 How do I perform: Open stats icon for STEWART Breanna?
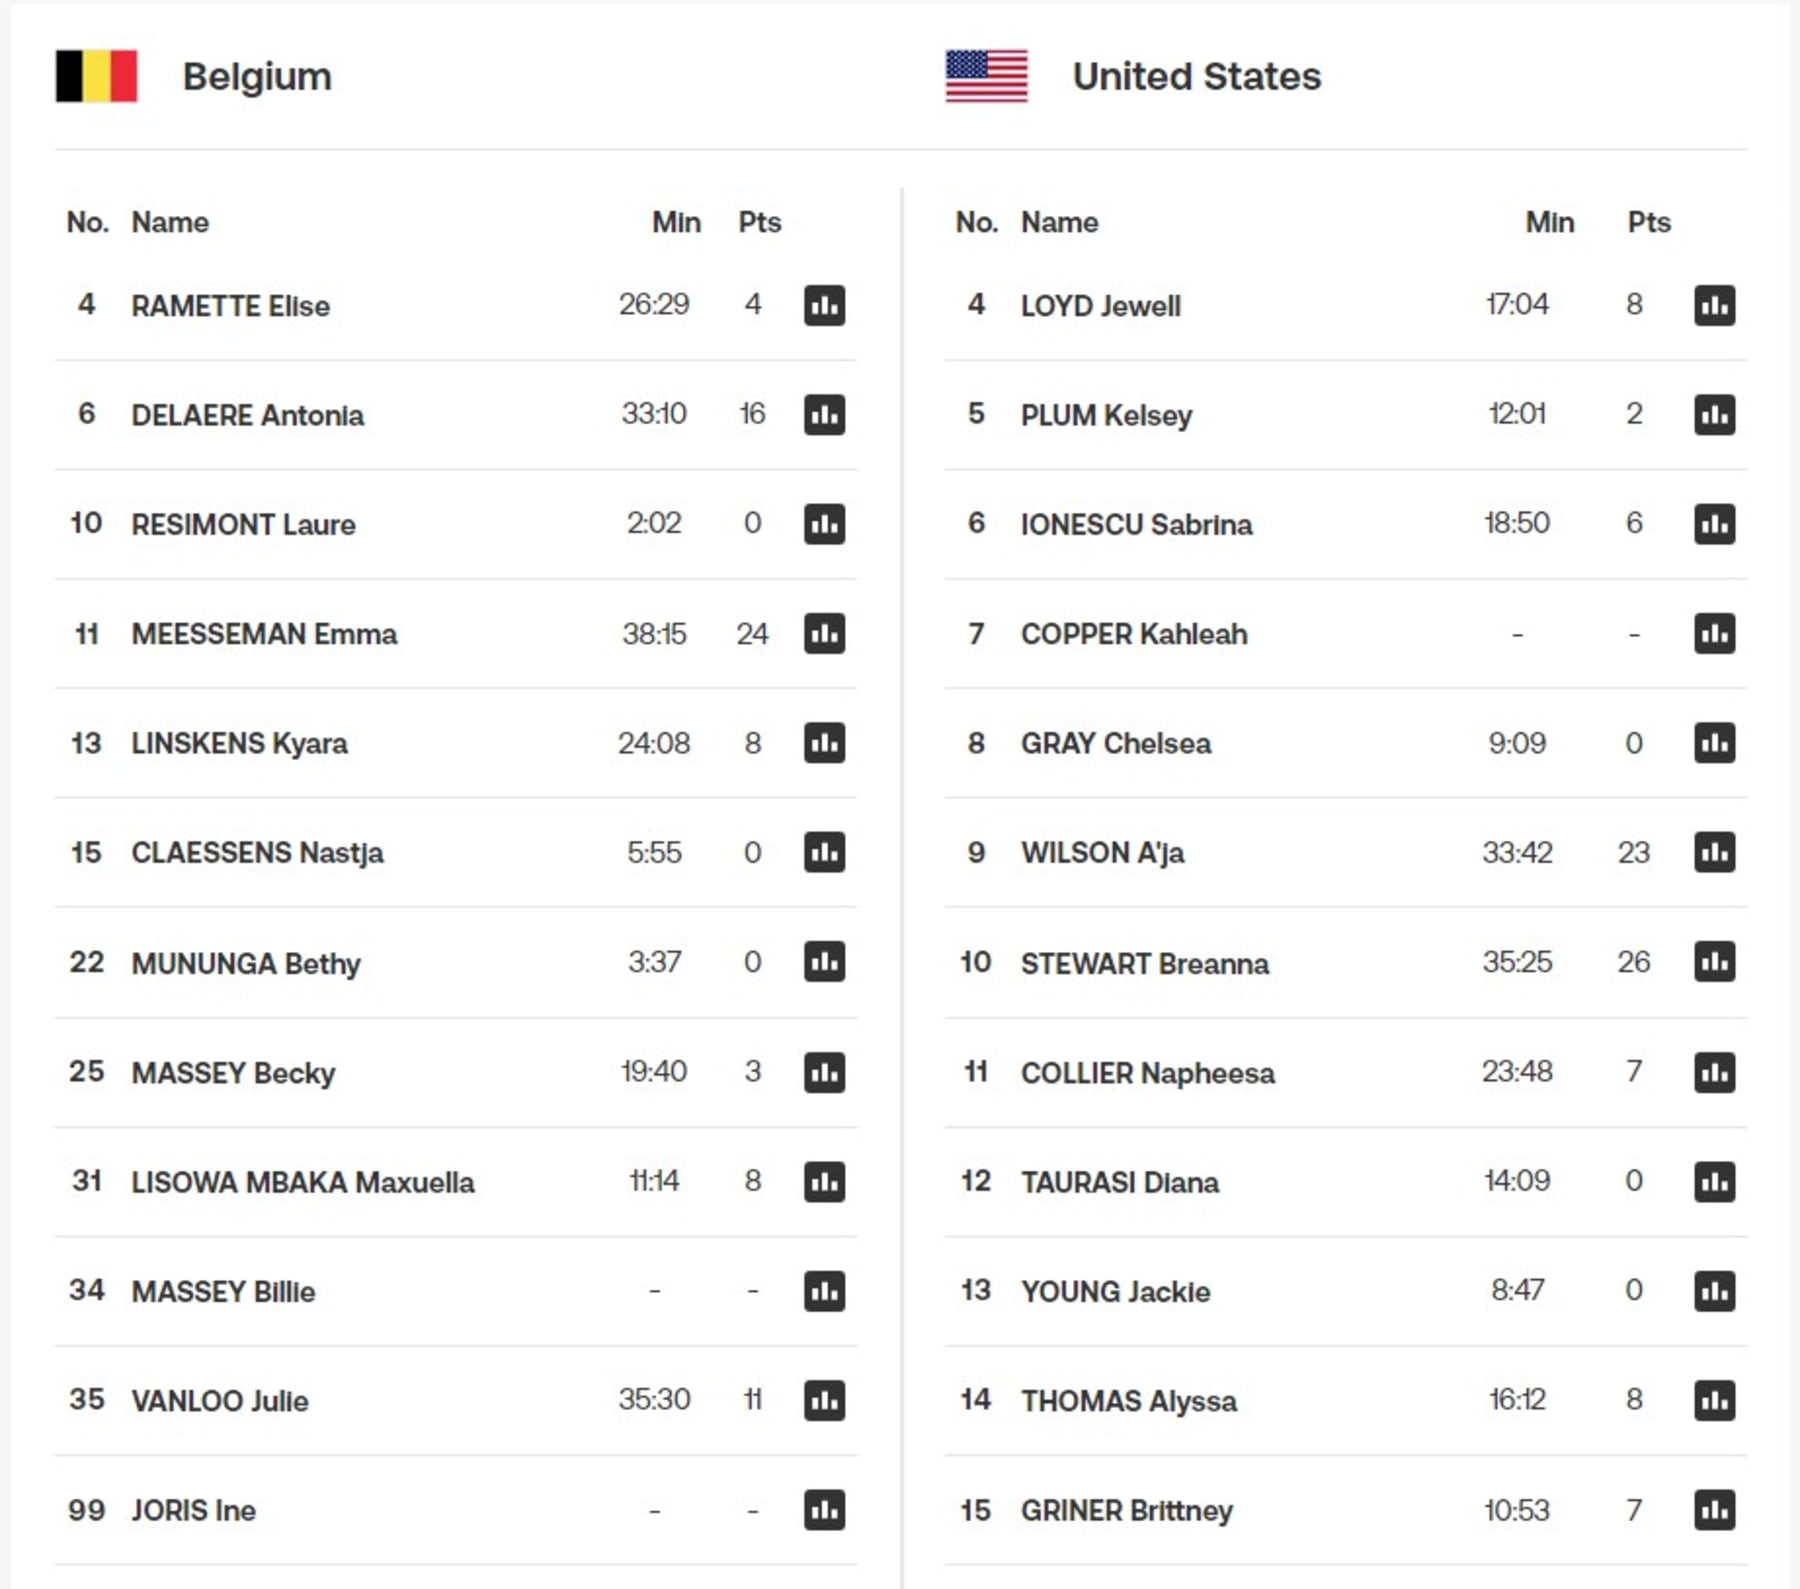pyautogui.click(x=1714, y=961)
